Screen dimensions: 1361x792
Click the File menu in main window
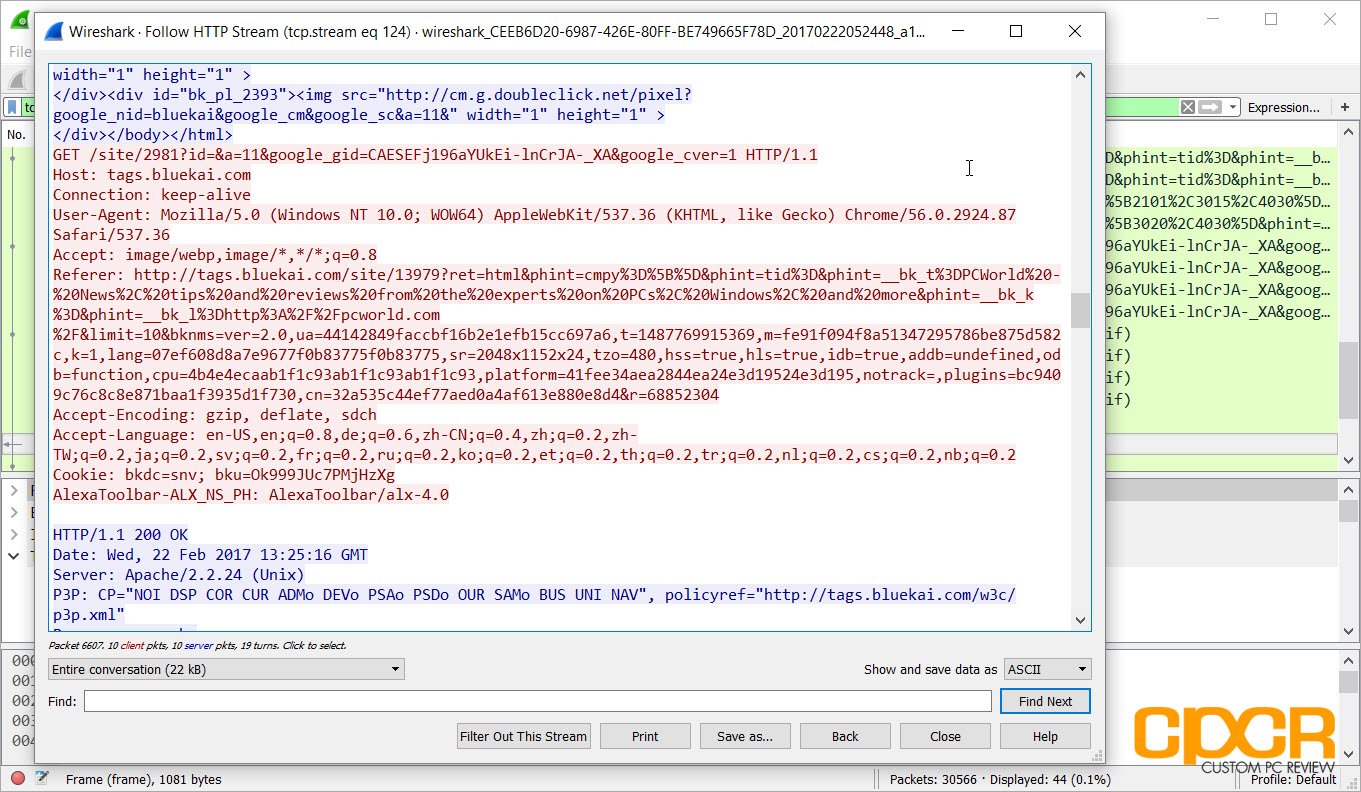19,51
